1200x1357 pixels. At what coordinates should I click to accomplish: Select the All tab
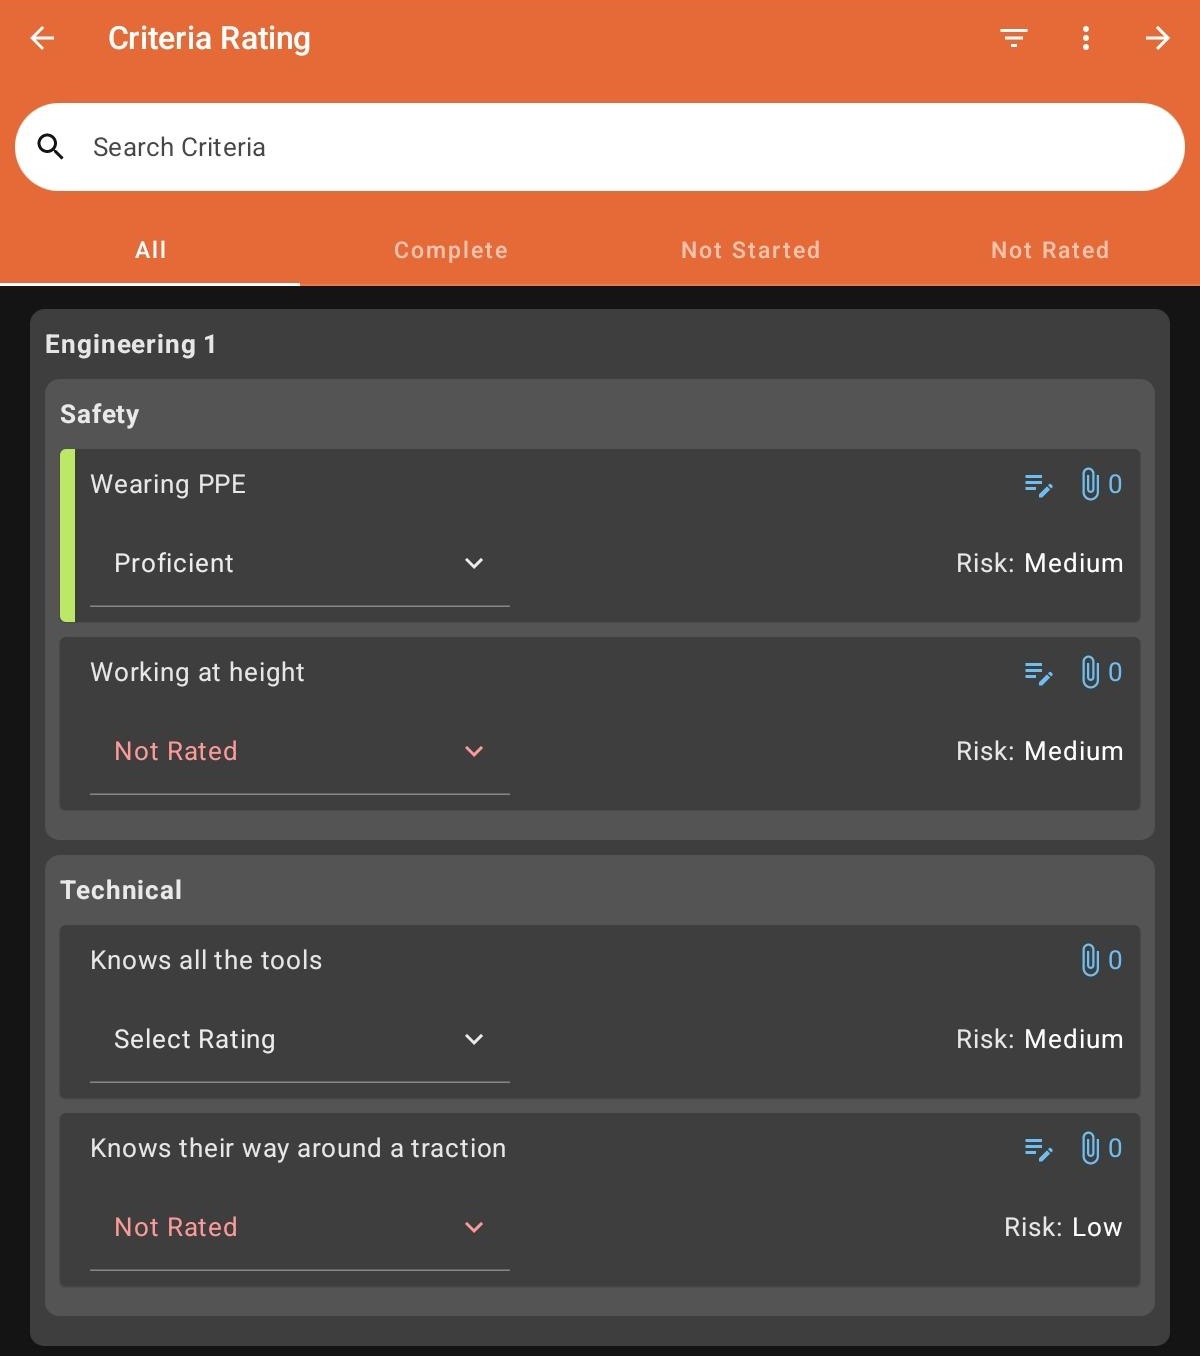(150, 250)
